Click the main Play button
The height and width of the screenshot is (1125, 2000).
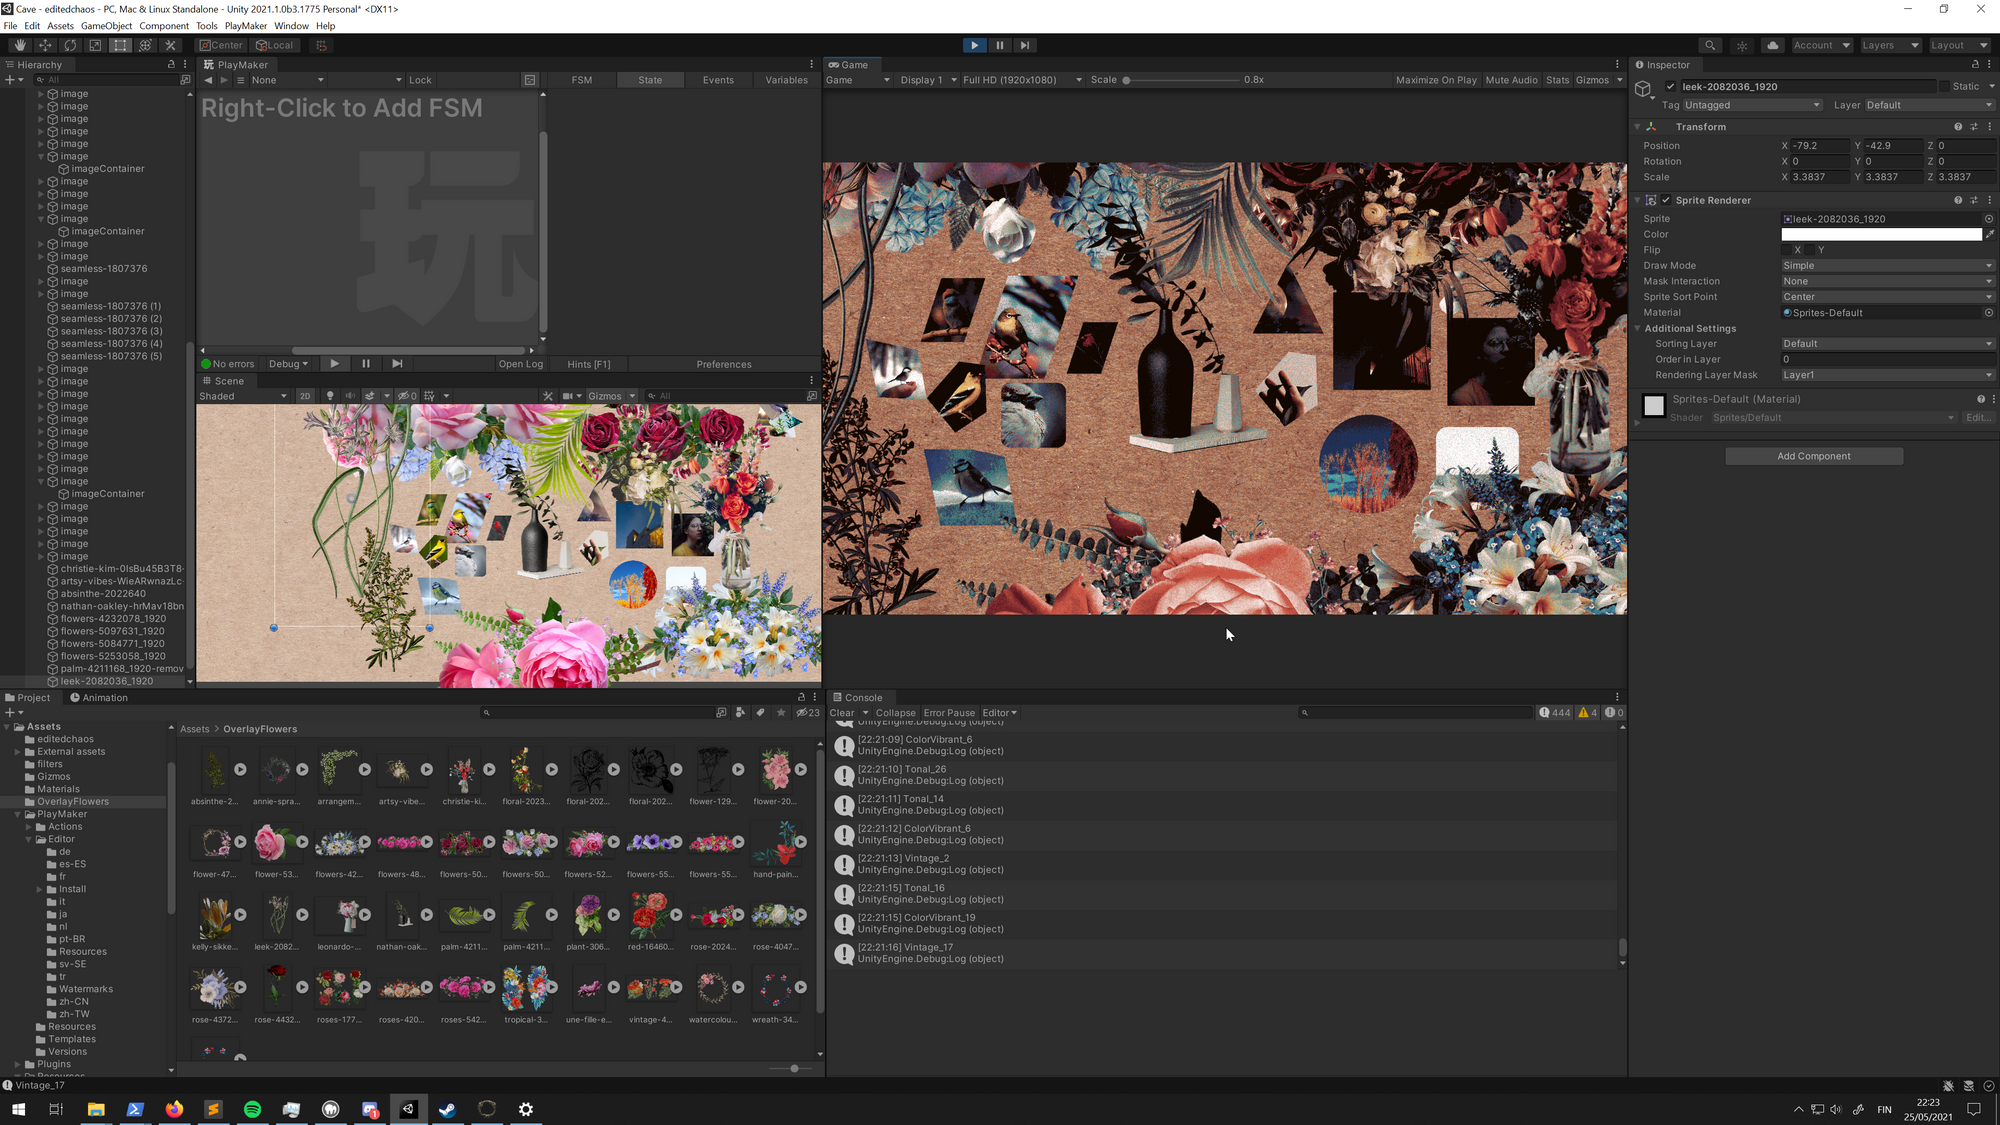tap(974, 45)
